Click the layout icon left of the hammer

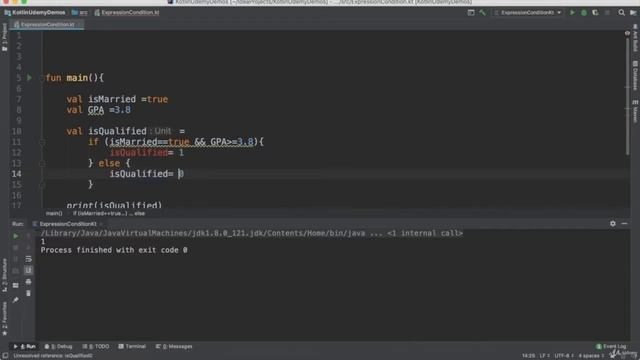[x=471, y=13]
